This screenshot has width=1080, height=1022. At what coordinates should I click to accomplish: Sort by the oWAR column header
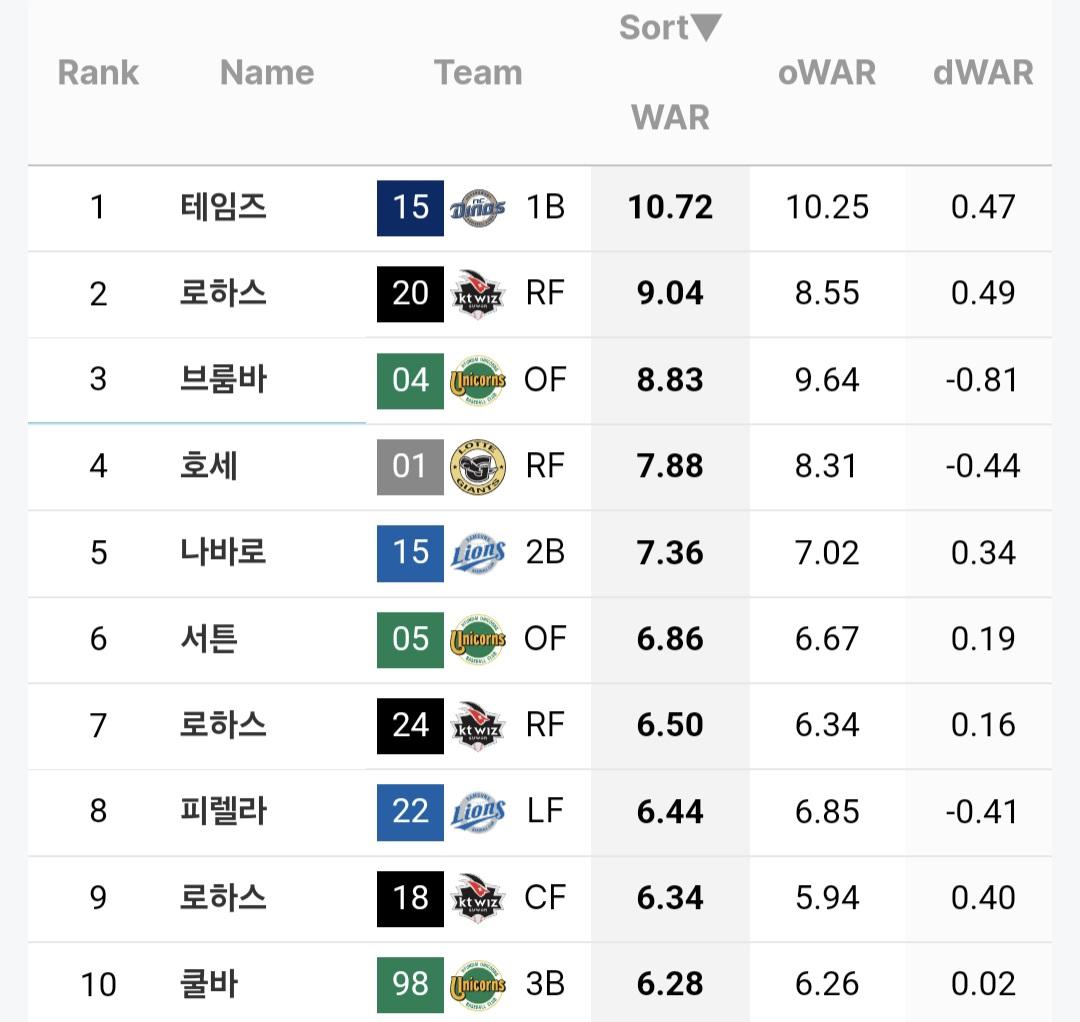click(x=826, y=72)
